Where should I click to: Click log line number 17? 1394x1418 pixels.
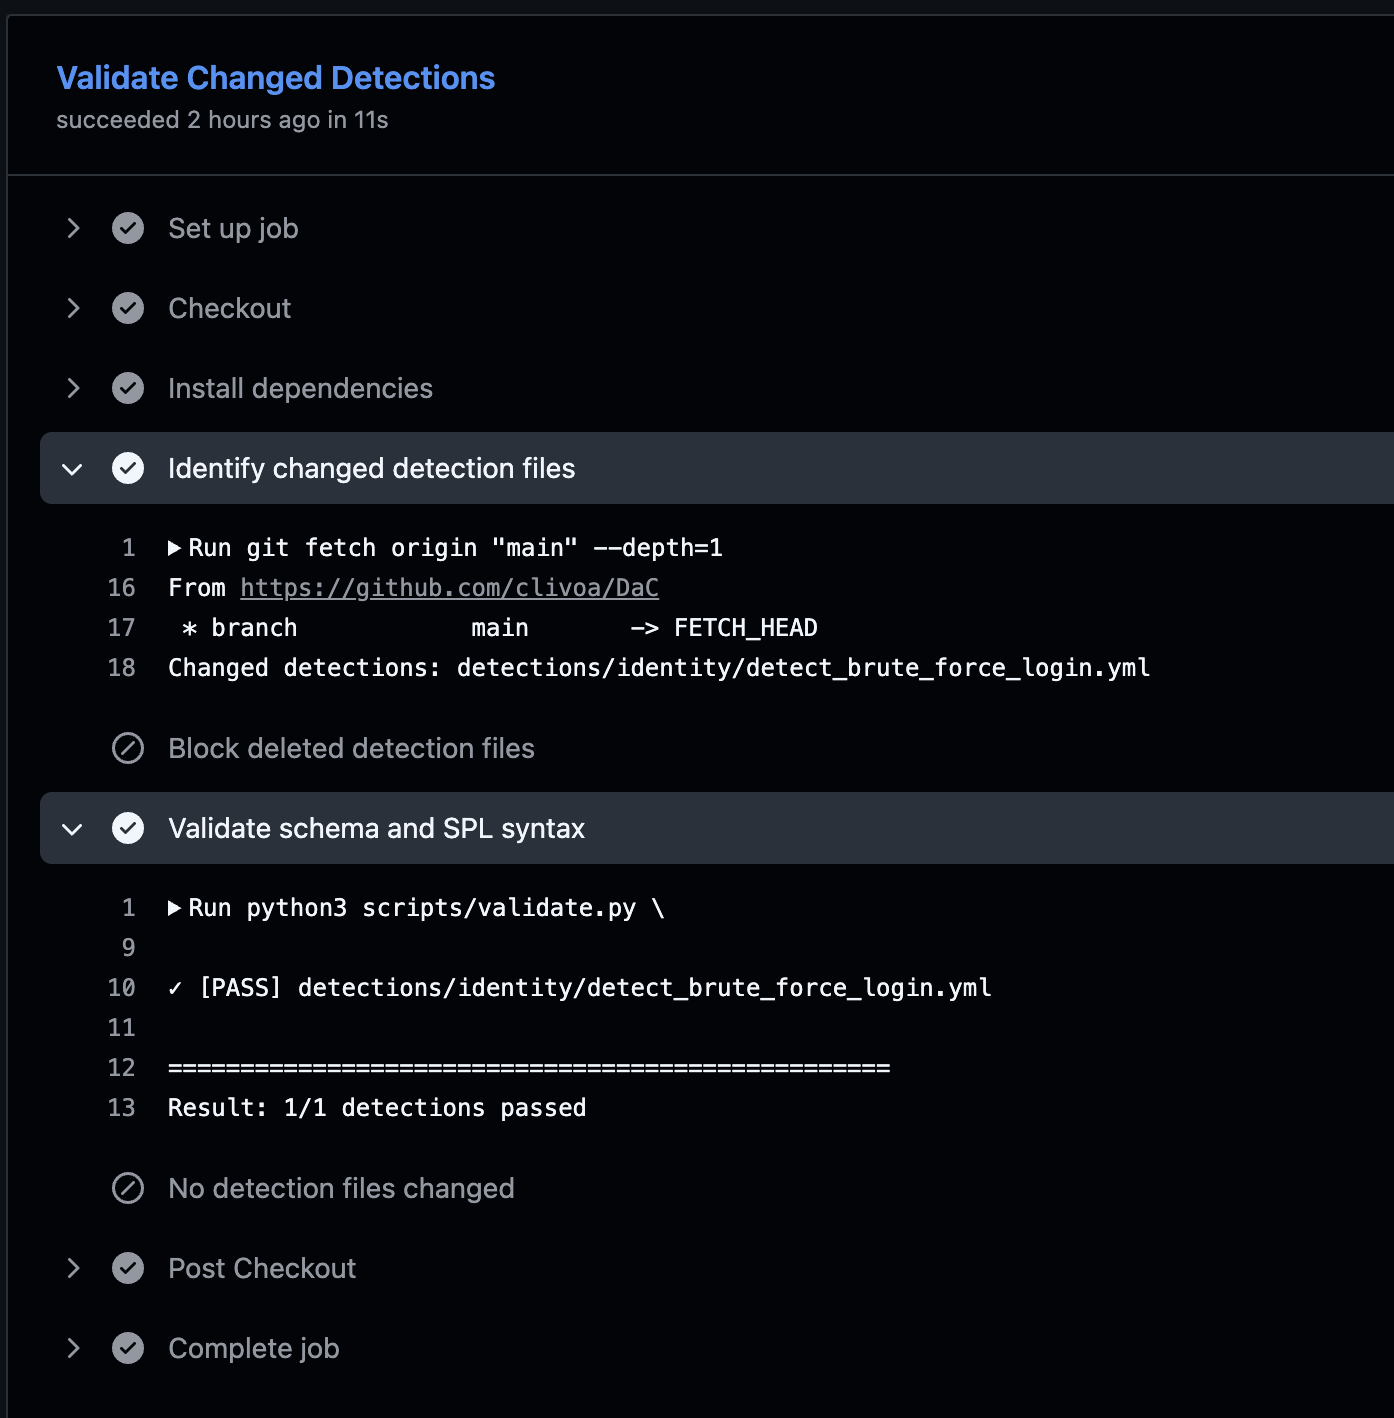click(121, 628)
